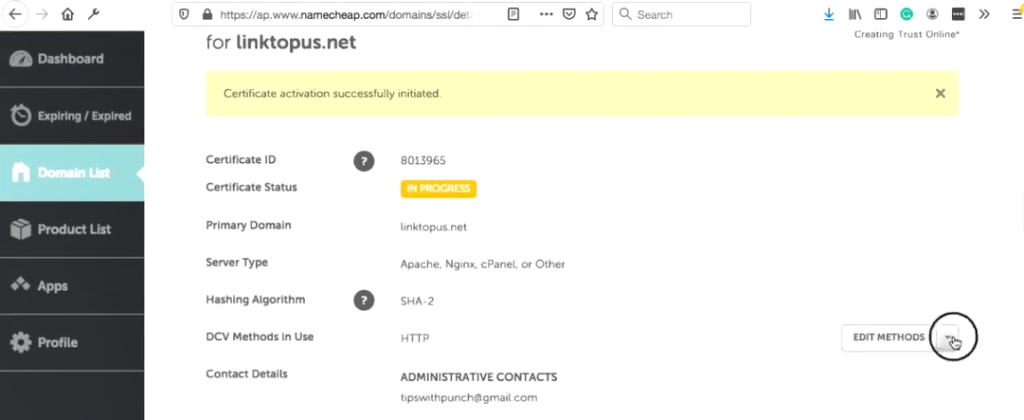Open Product List in the sidebar
The height and width of the screenshot is (420, 1024).
tap(72, 229)
